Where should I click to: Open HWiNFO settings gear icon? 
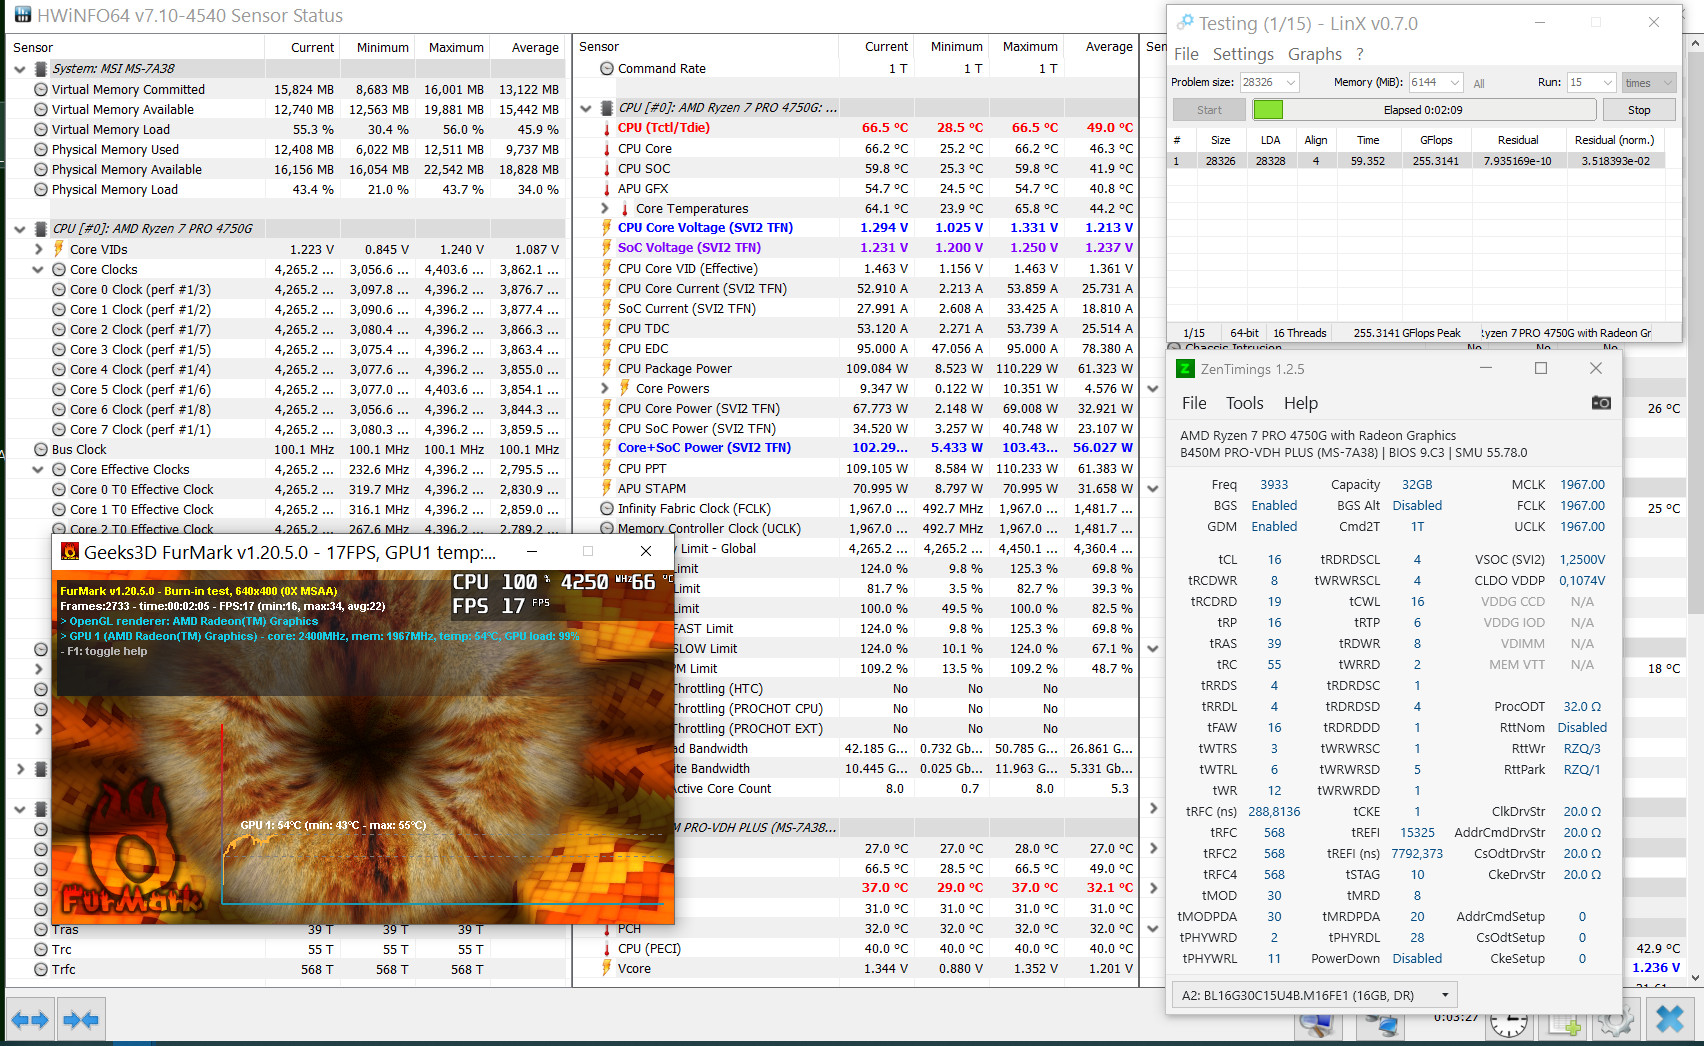1614,1022
